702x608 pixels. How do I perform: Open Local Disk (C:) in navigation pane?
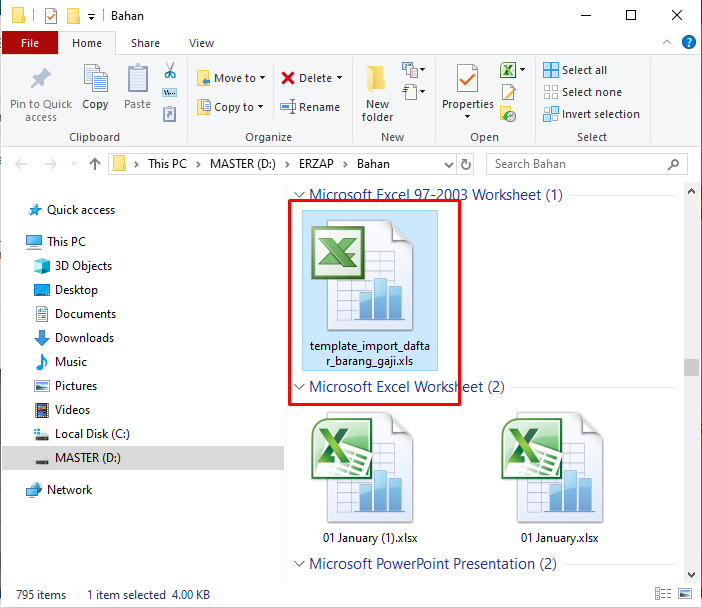[82, 433]
